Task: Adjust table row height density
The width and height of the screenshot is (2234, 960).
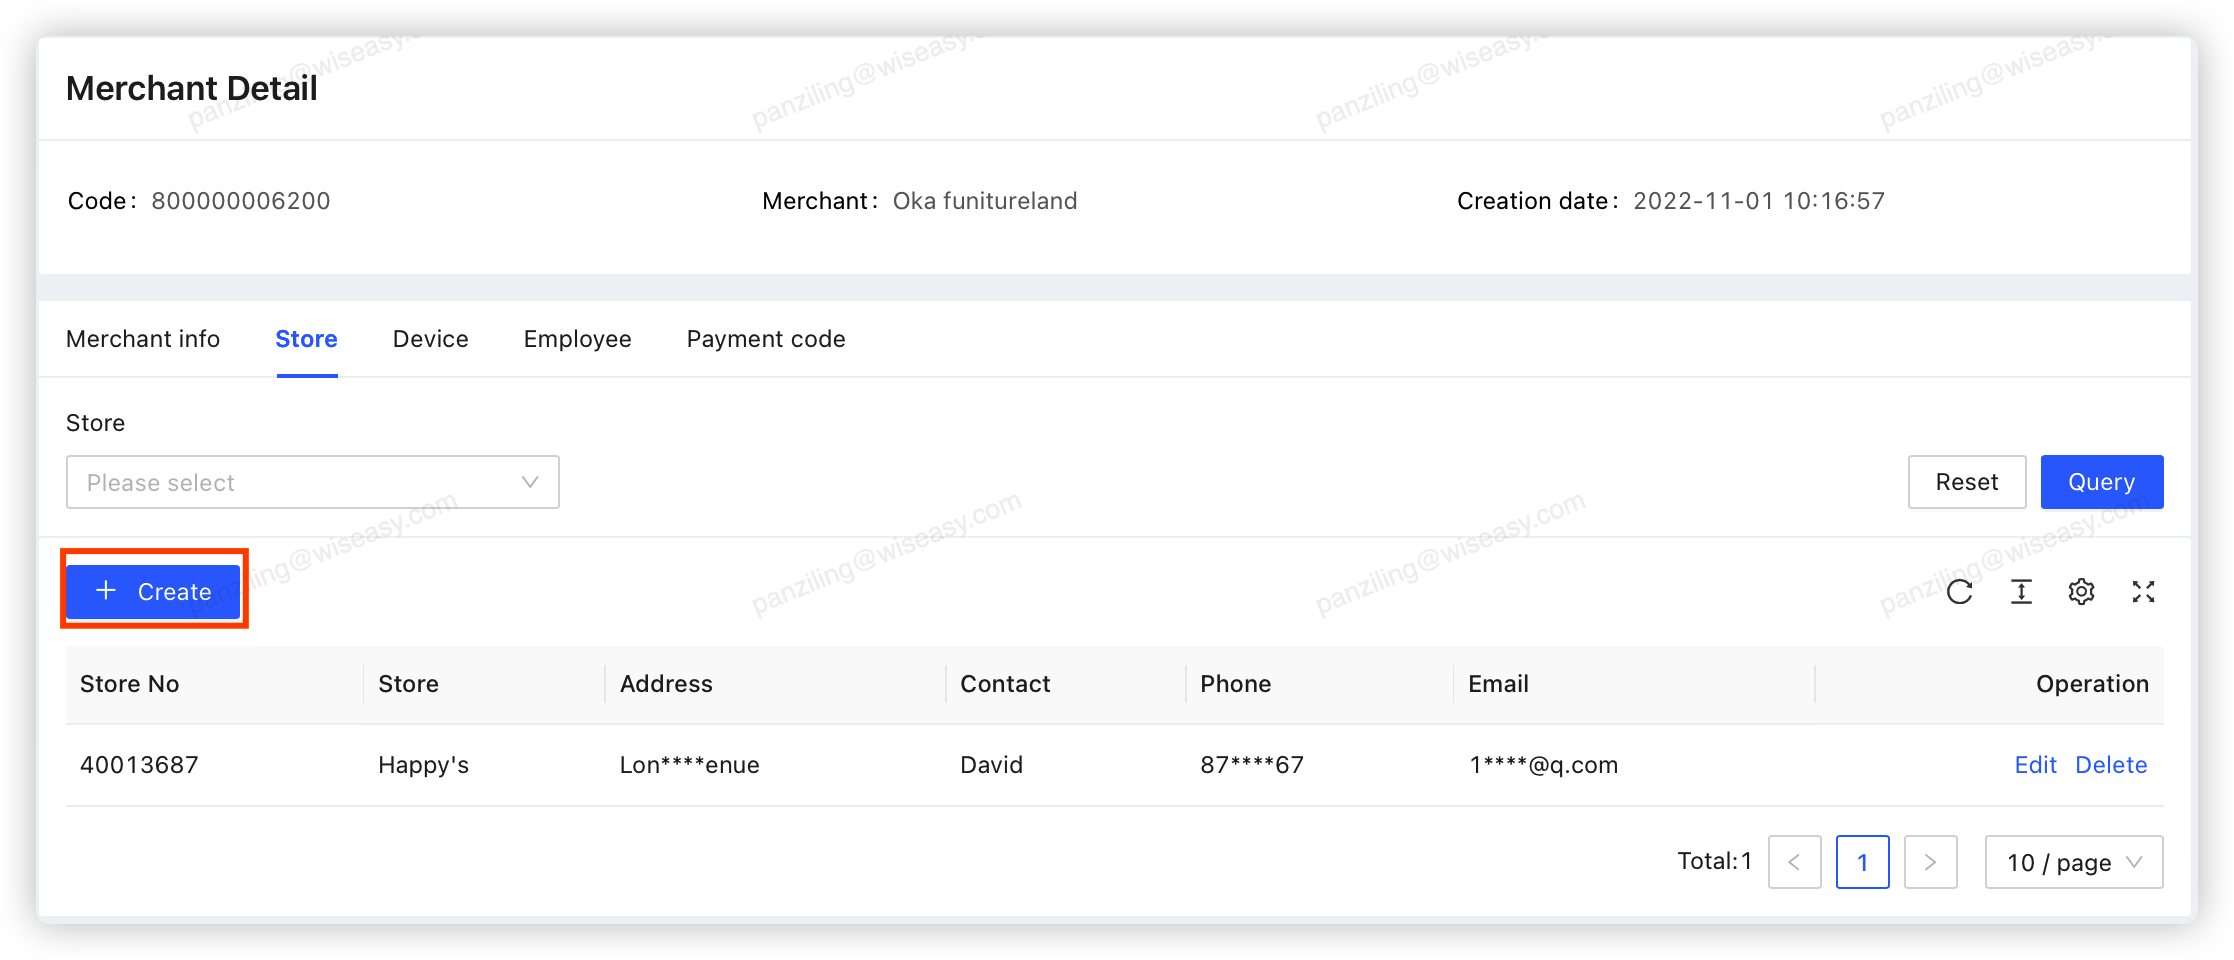Action: 2020,591
